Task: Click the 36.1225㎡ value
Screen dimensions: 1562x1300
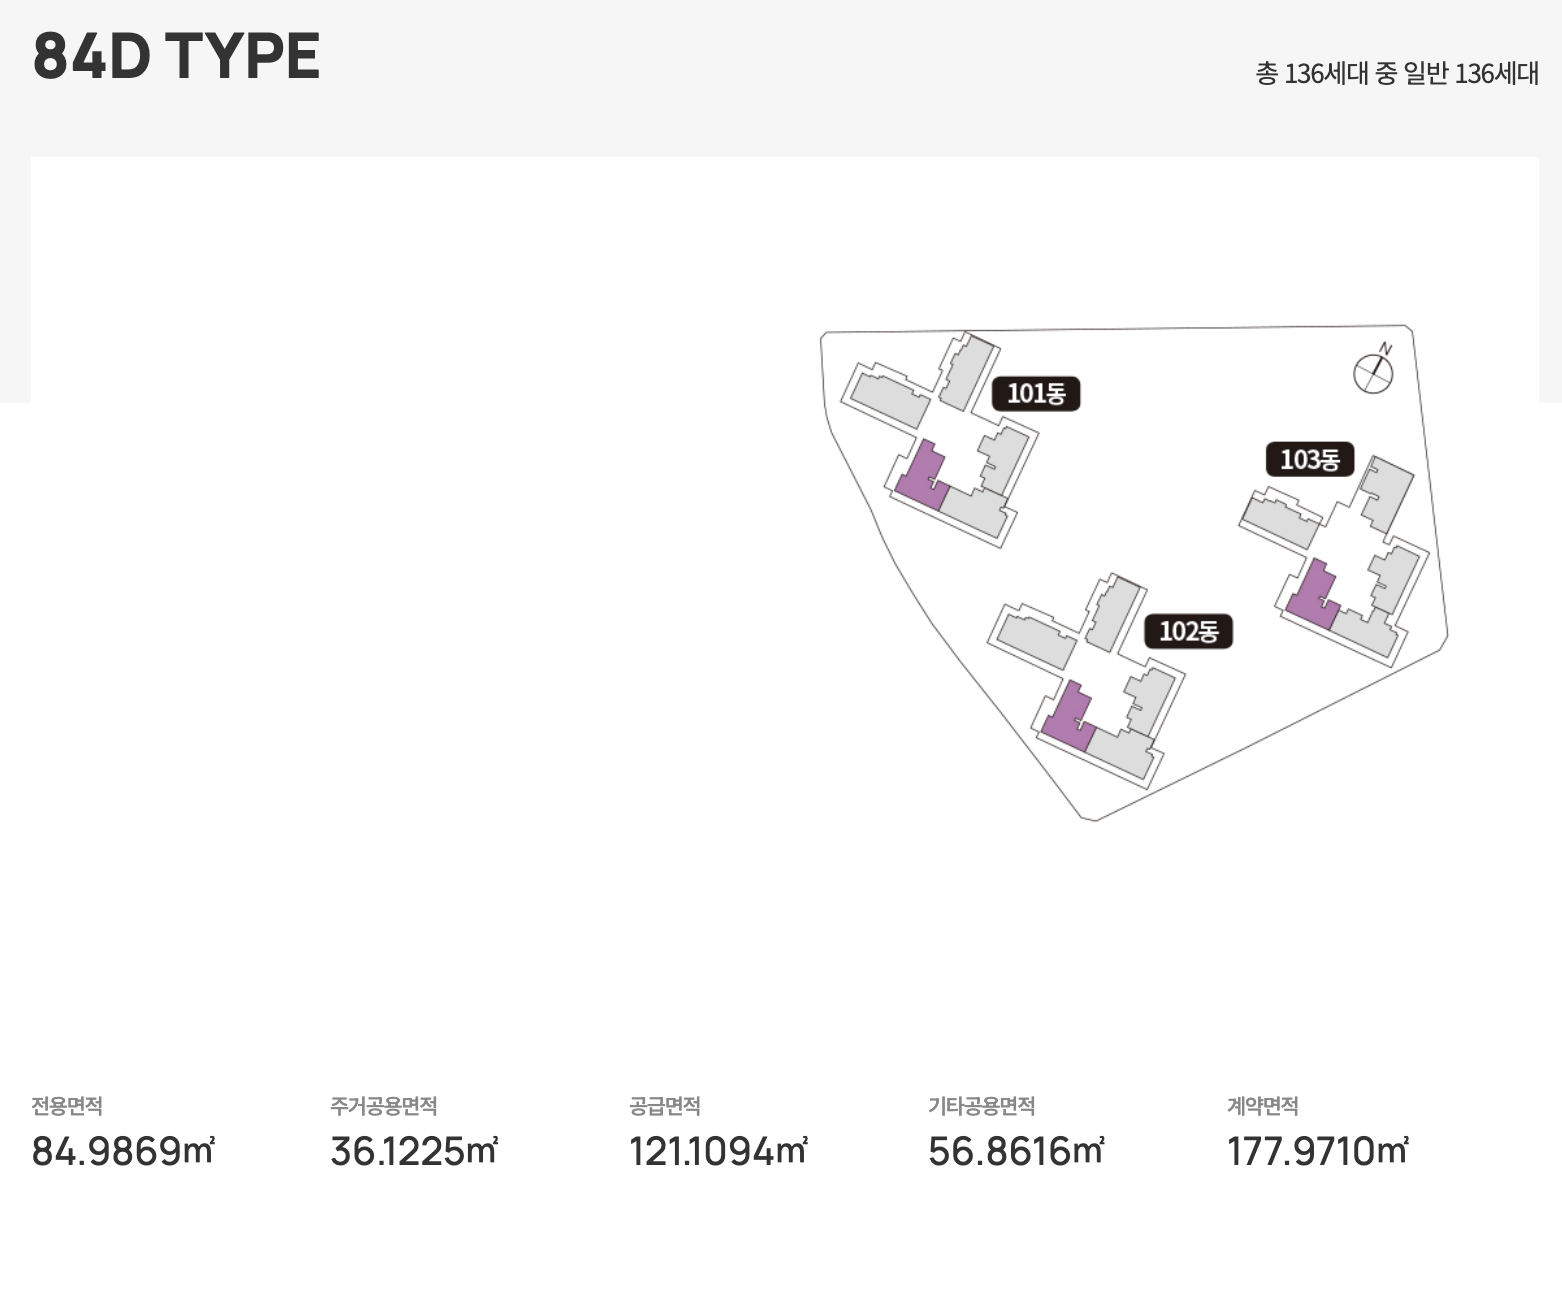Action: (x=414, y=1151)
